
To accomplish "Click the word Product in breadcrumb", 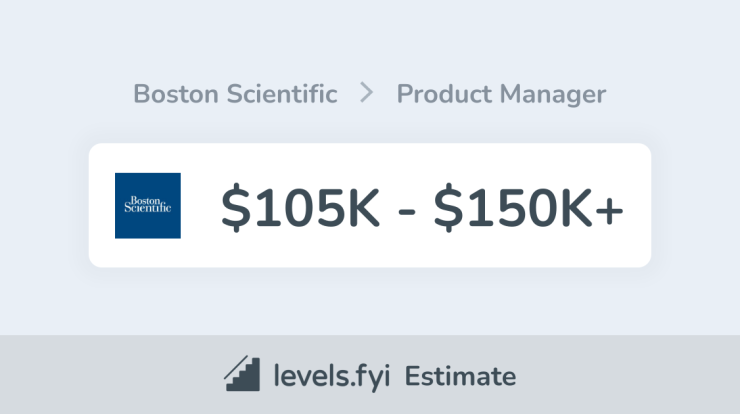I will click(444, 93).
